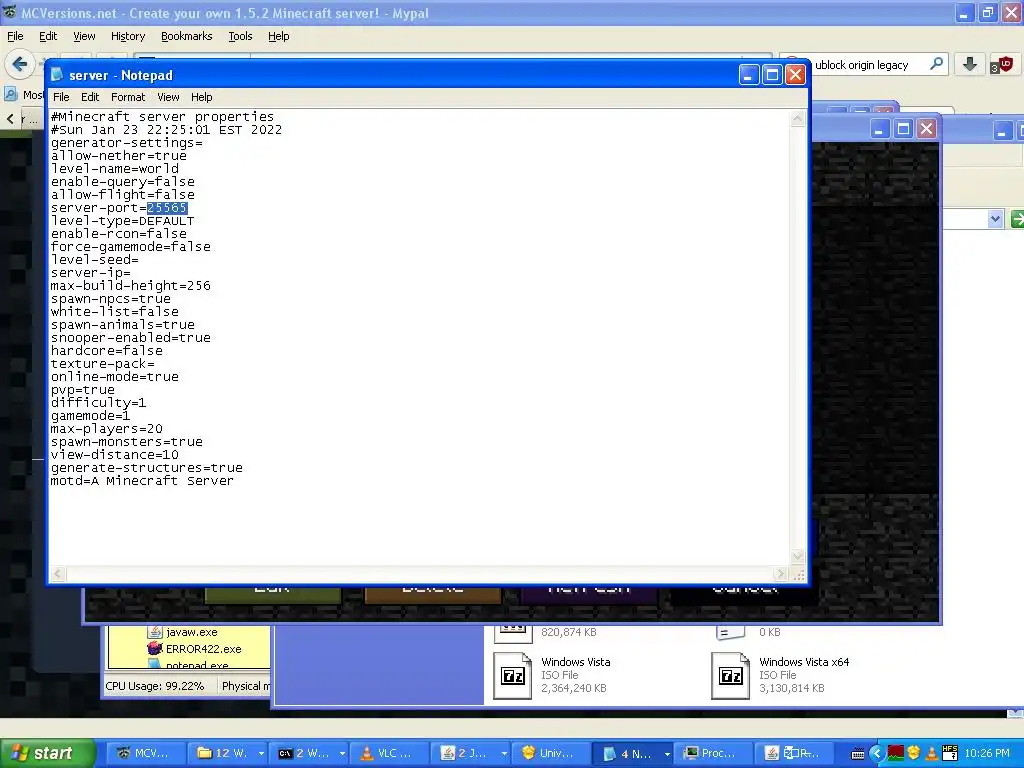Click the line white-list=false

tap(115, 312)
